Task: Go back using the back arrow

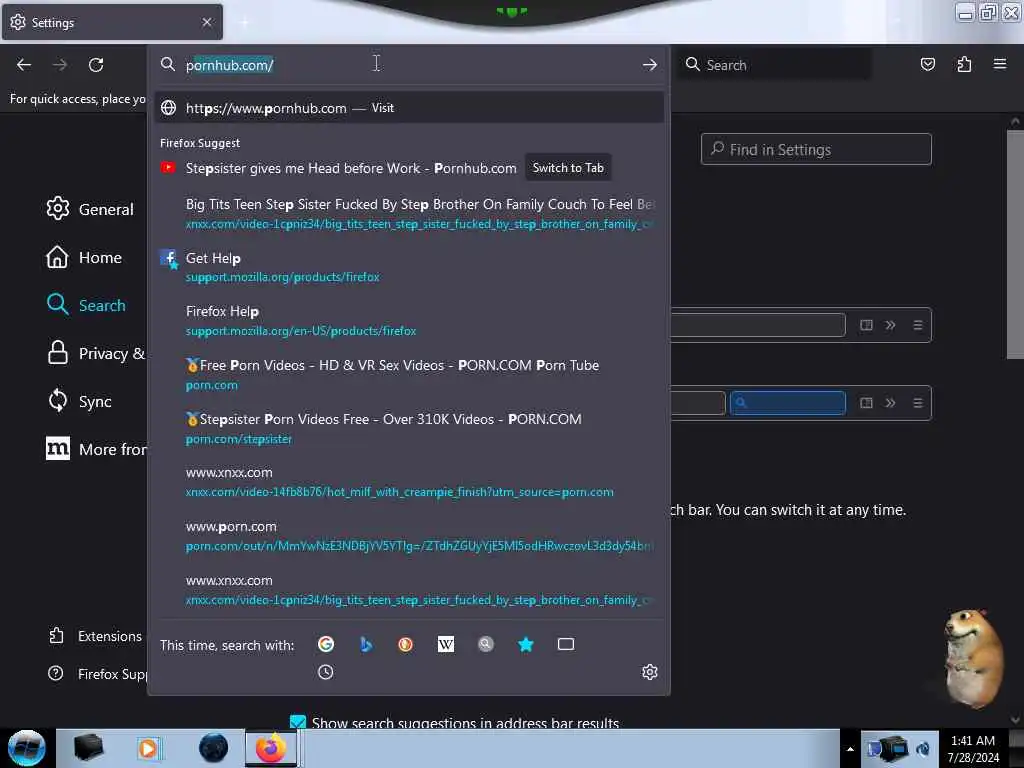Action: click(x=24, y=65)
